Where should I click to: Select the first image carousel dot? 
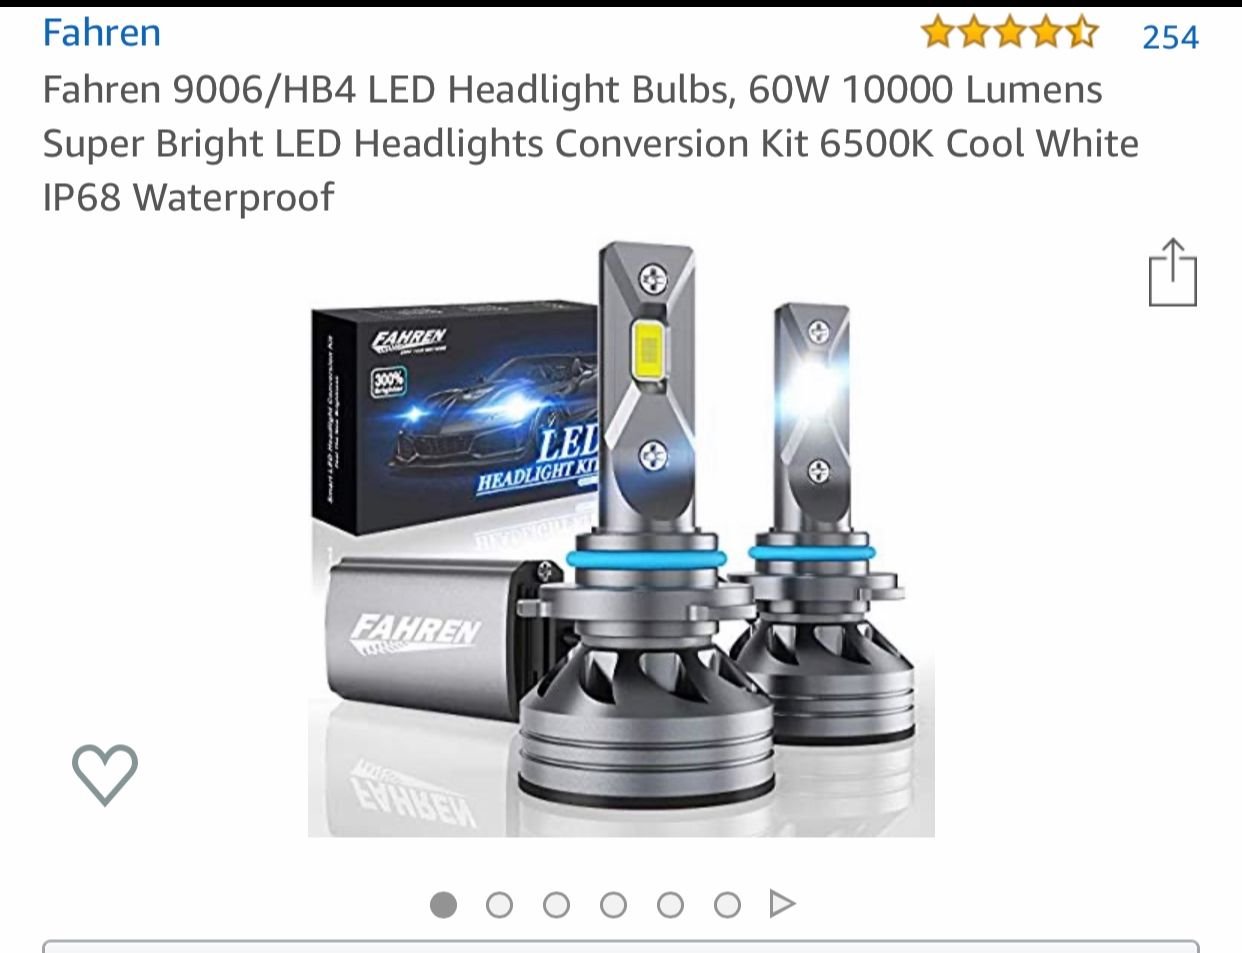[443, 905]
